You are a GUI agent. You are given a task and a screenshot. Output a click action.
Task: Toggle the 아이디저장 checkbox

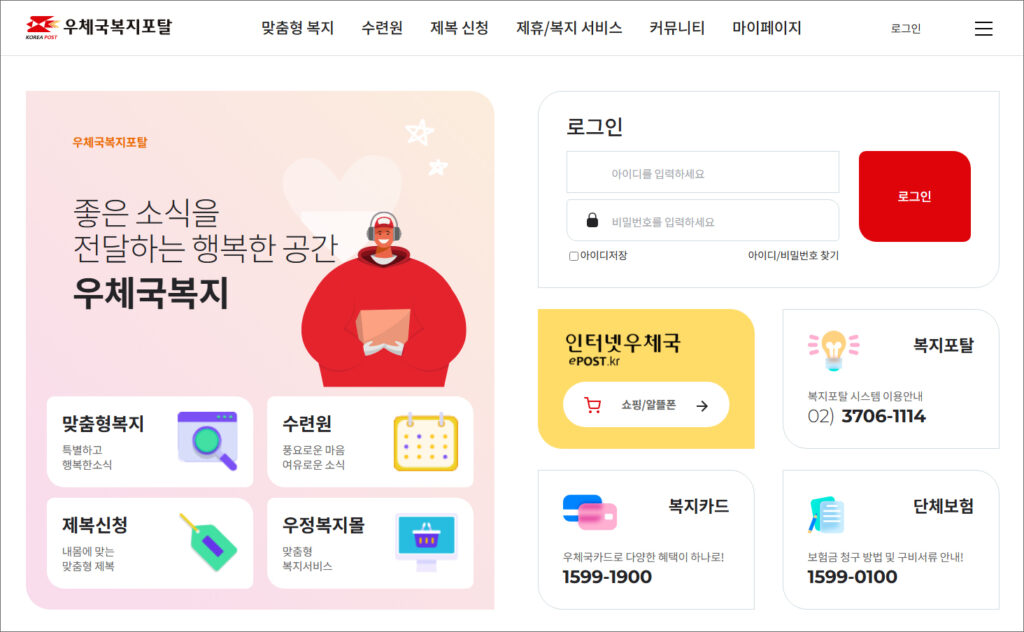pyautogui.click(x=573, y=256)
